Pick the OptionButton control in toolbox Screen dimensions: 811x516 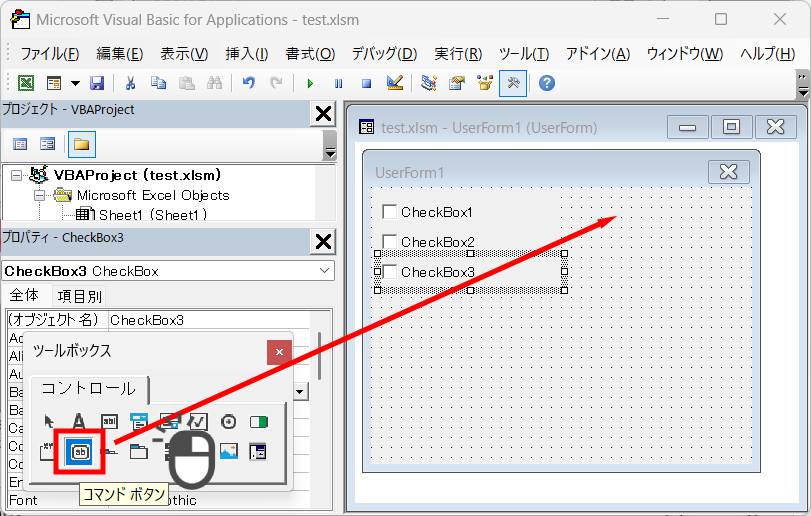[x=228, y=422]
